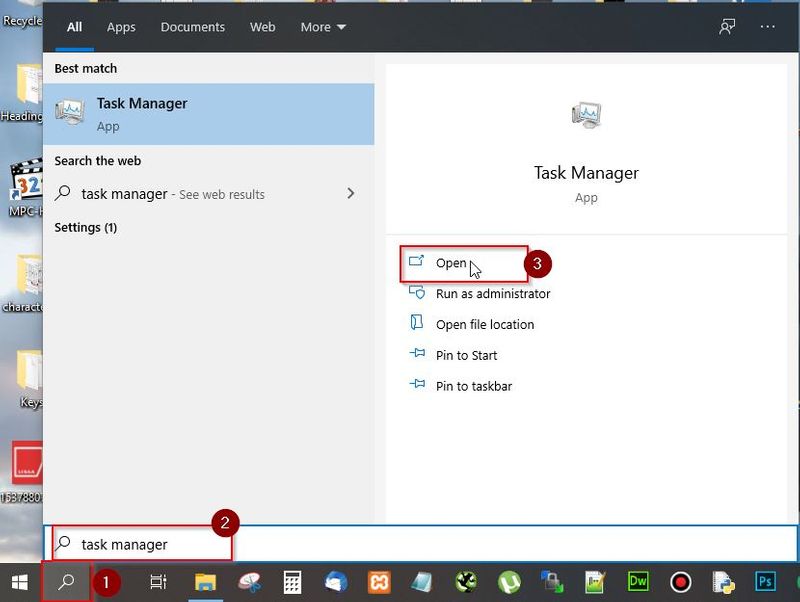Open web results for task manager
This screenshot has width=800, height=602.
coord(208,194)
